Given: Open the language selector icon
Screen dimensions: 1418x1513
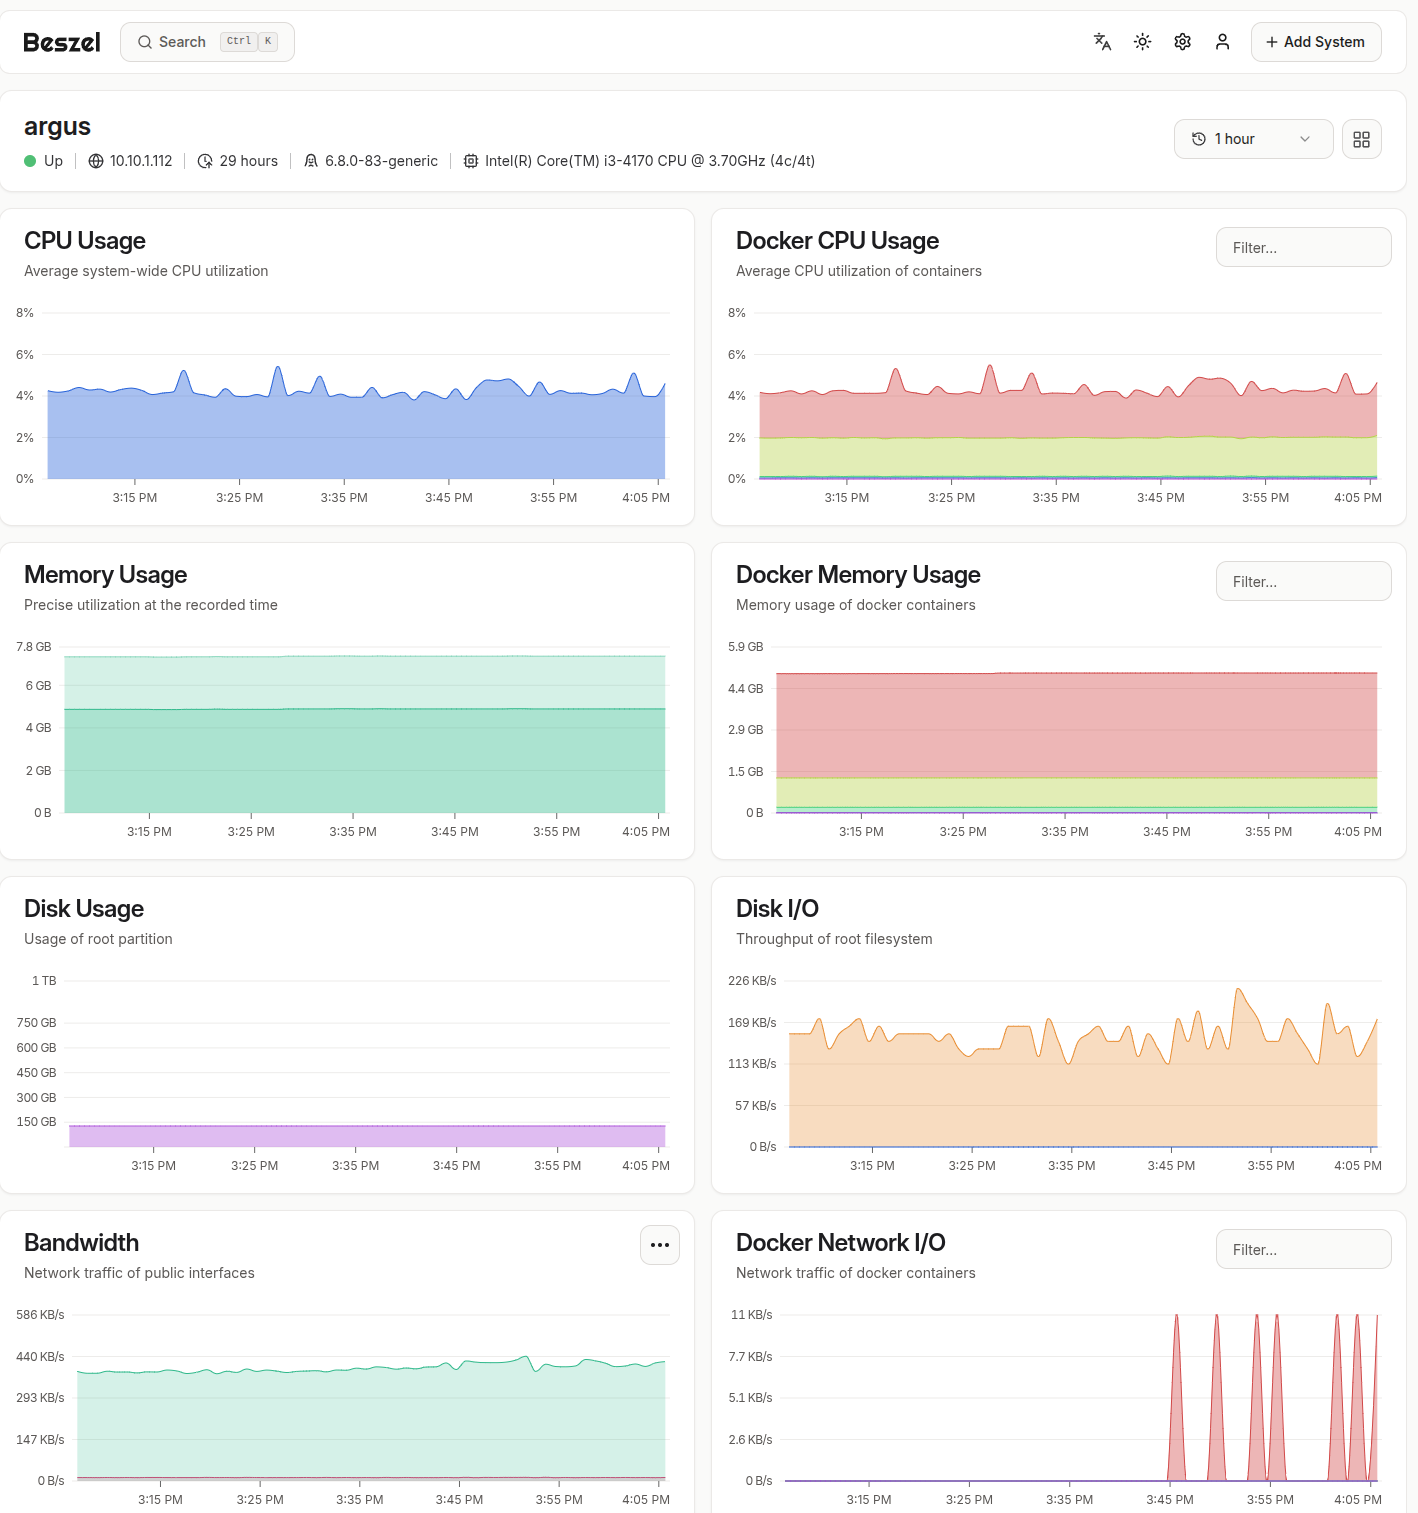Looking at the screenshot, I should click(x=1102, y=42).
